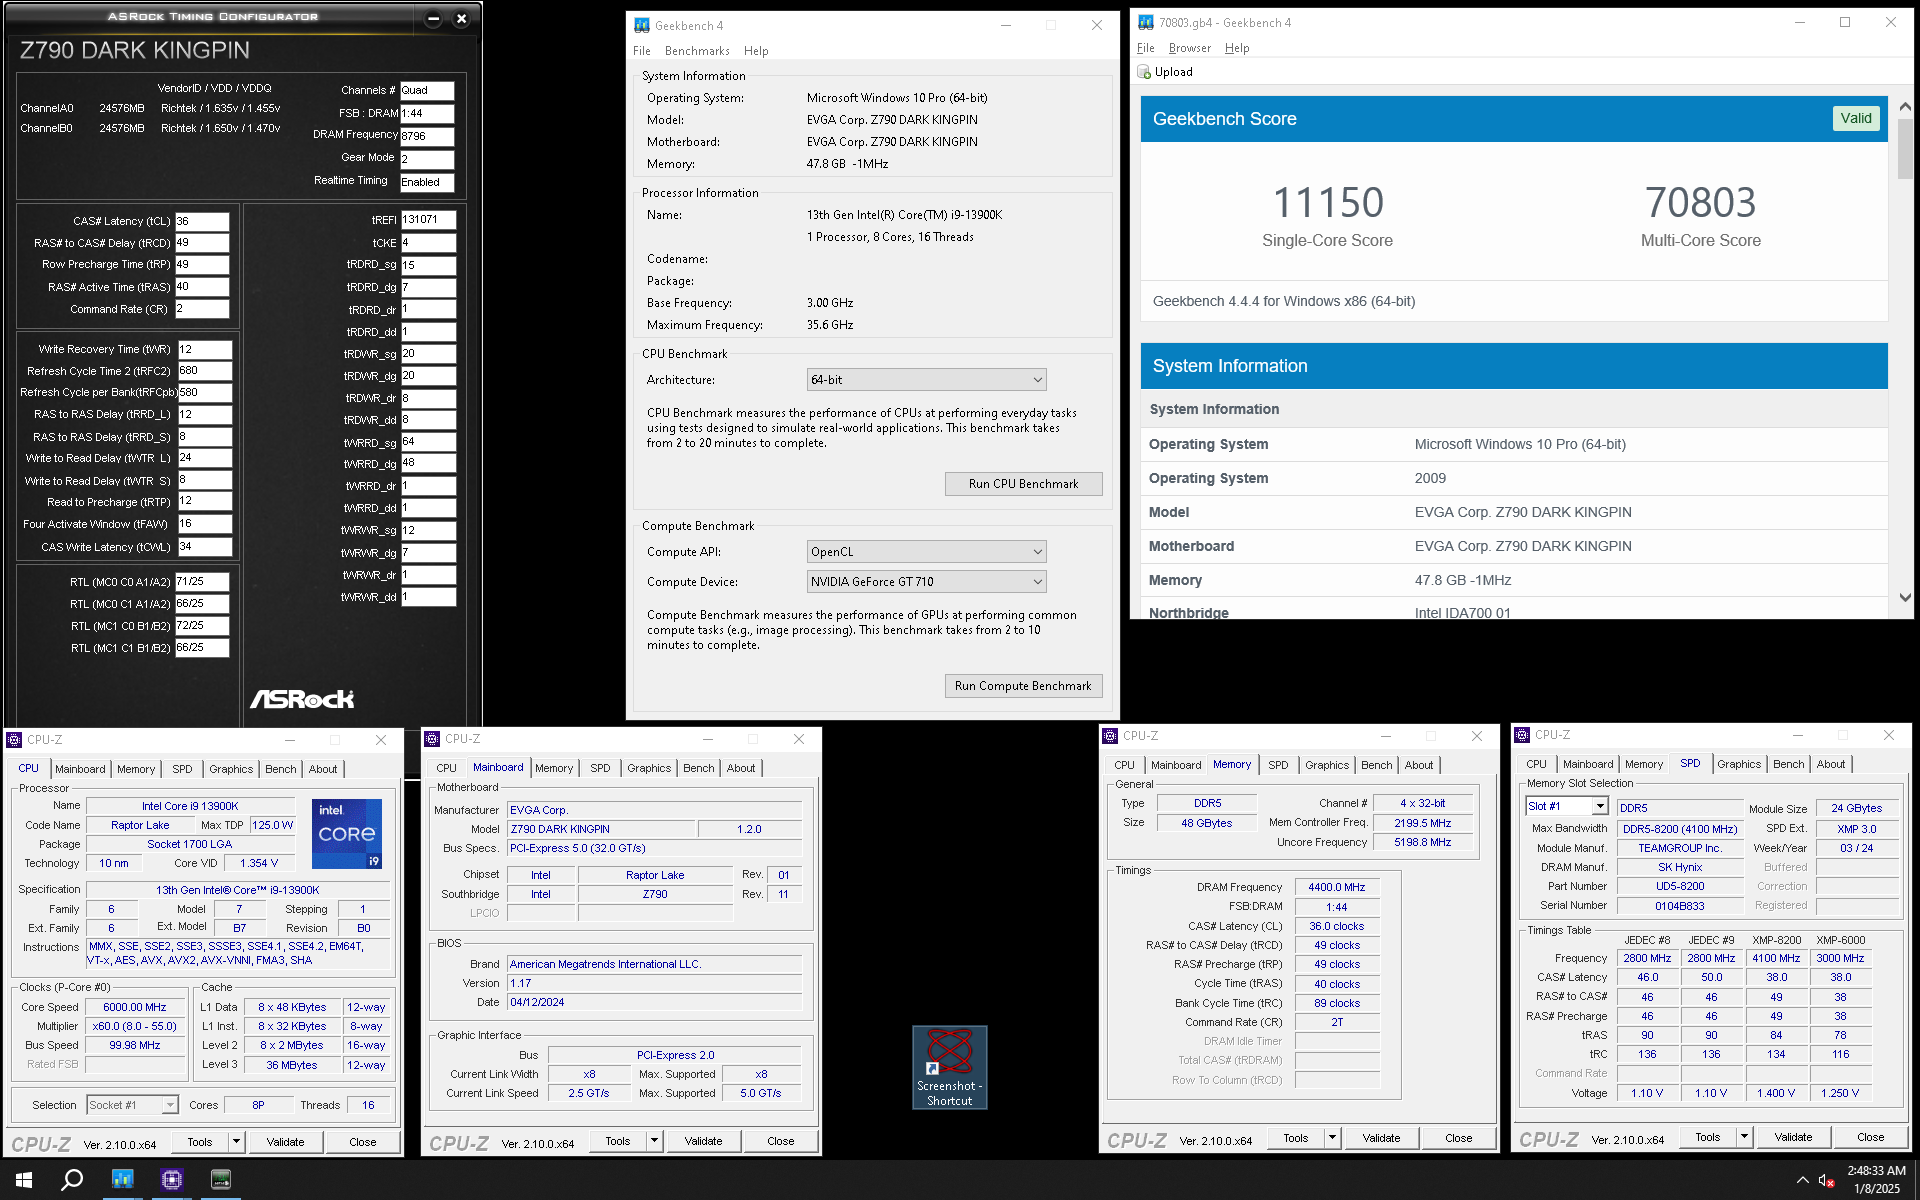Click title icon of CPU-Z Memory window
This screenshot has height=1200, width=1920.
tap(1110, 736)
